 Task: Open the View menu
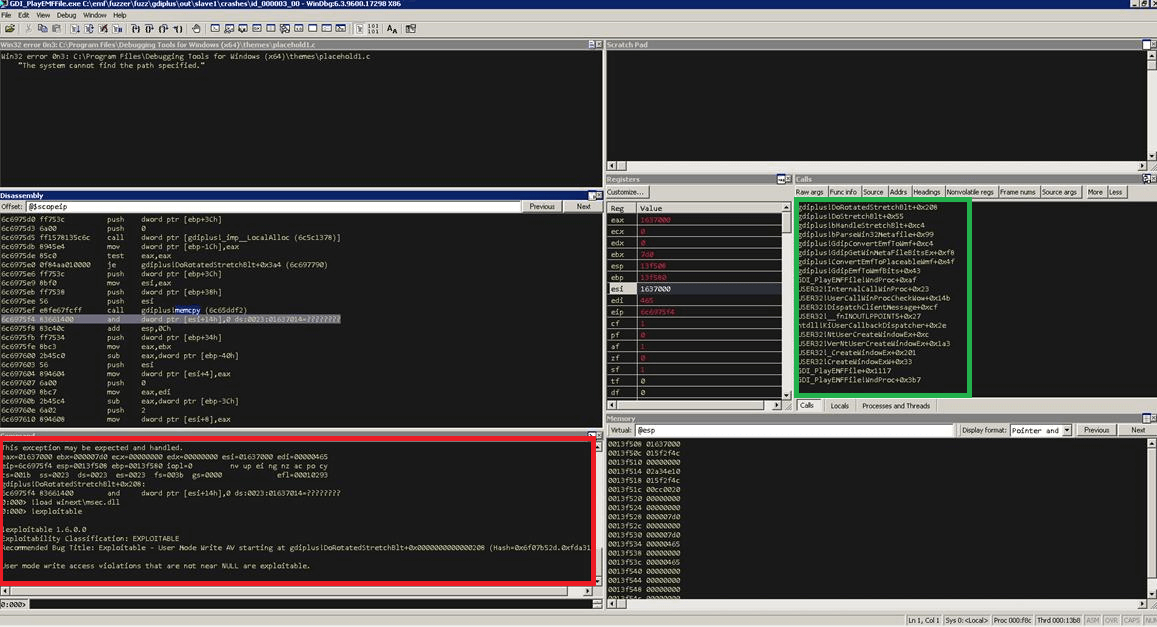point(43,15)
